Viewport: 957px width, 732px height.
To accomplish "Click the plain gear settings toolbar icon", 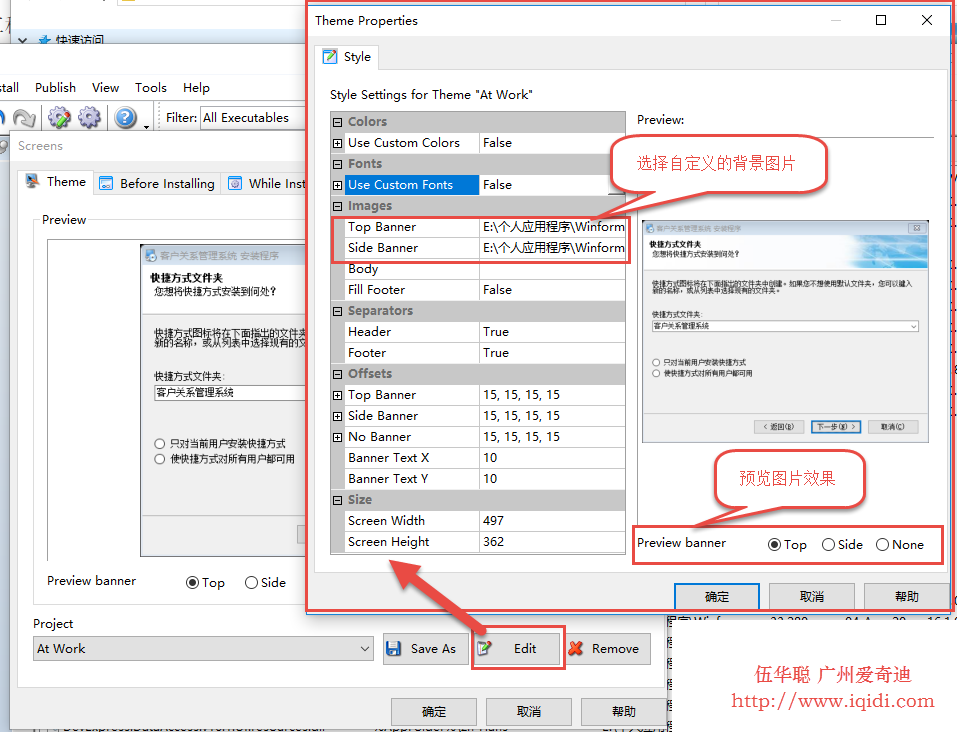I will (x=89, y=117).
